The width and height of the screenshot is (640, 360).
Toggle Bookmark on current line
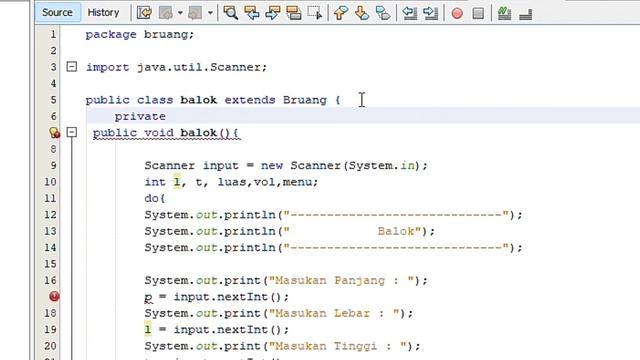383,13
